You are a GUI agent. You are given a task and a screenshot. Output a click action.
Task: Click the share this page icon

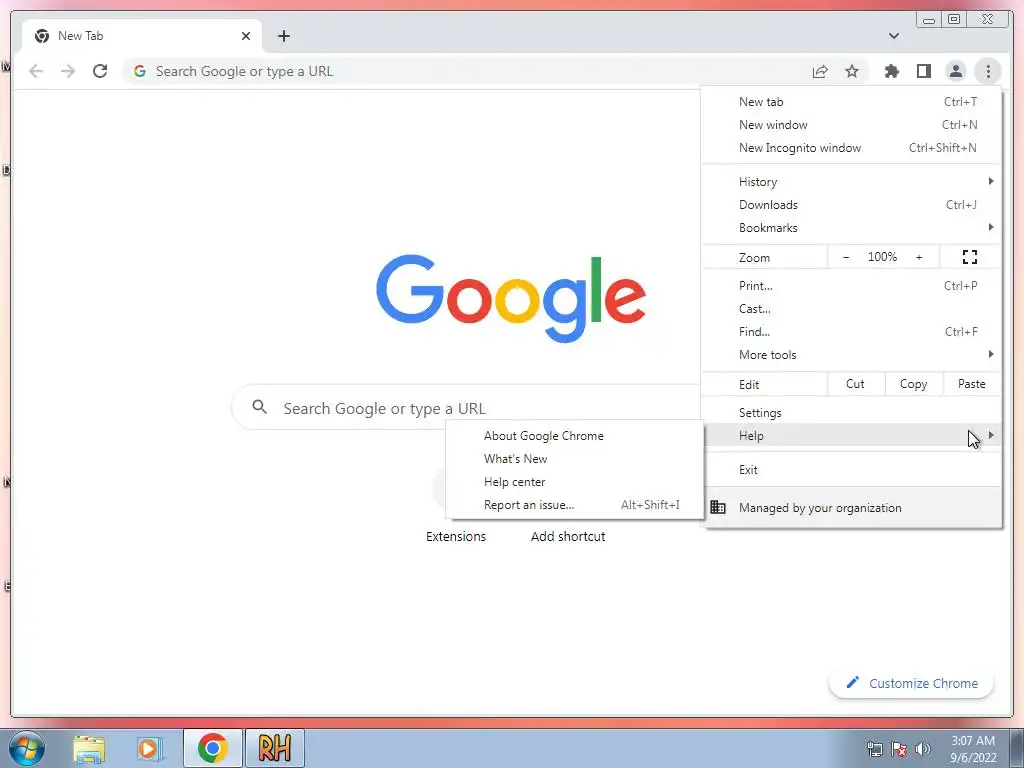[x=820, y=71]
